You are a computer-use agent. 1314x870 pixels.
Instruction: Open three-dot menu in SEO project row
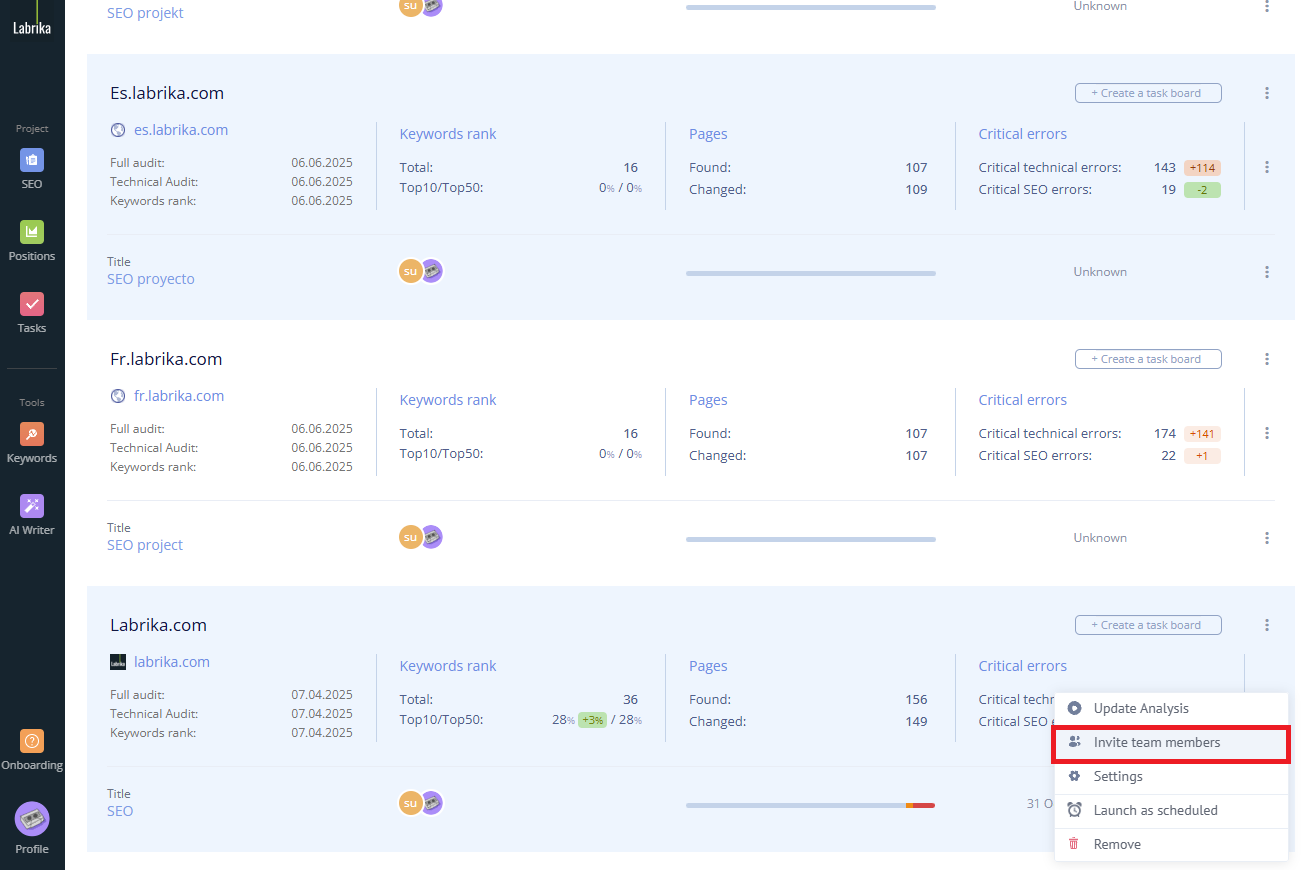pos(1267,538)
